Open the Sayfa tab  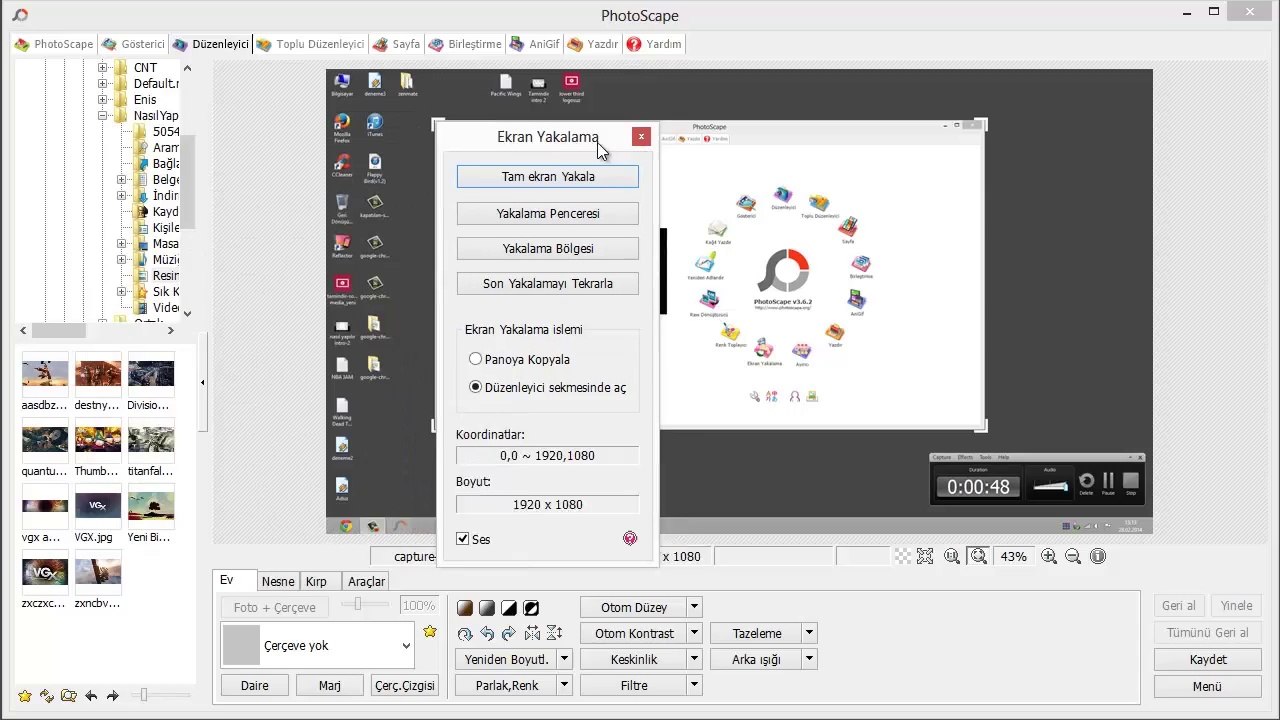[x=396, y=44]
